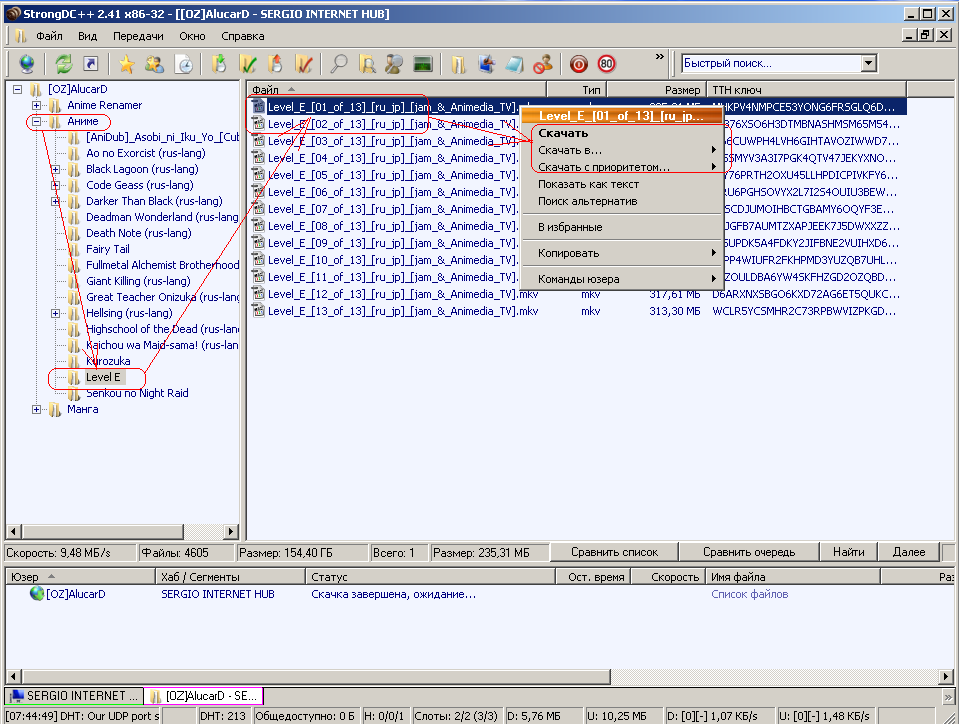
Task: Toggle the 80 speed limit icon
Action: tap(606, 63)
